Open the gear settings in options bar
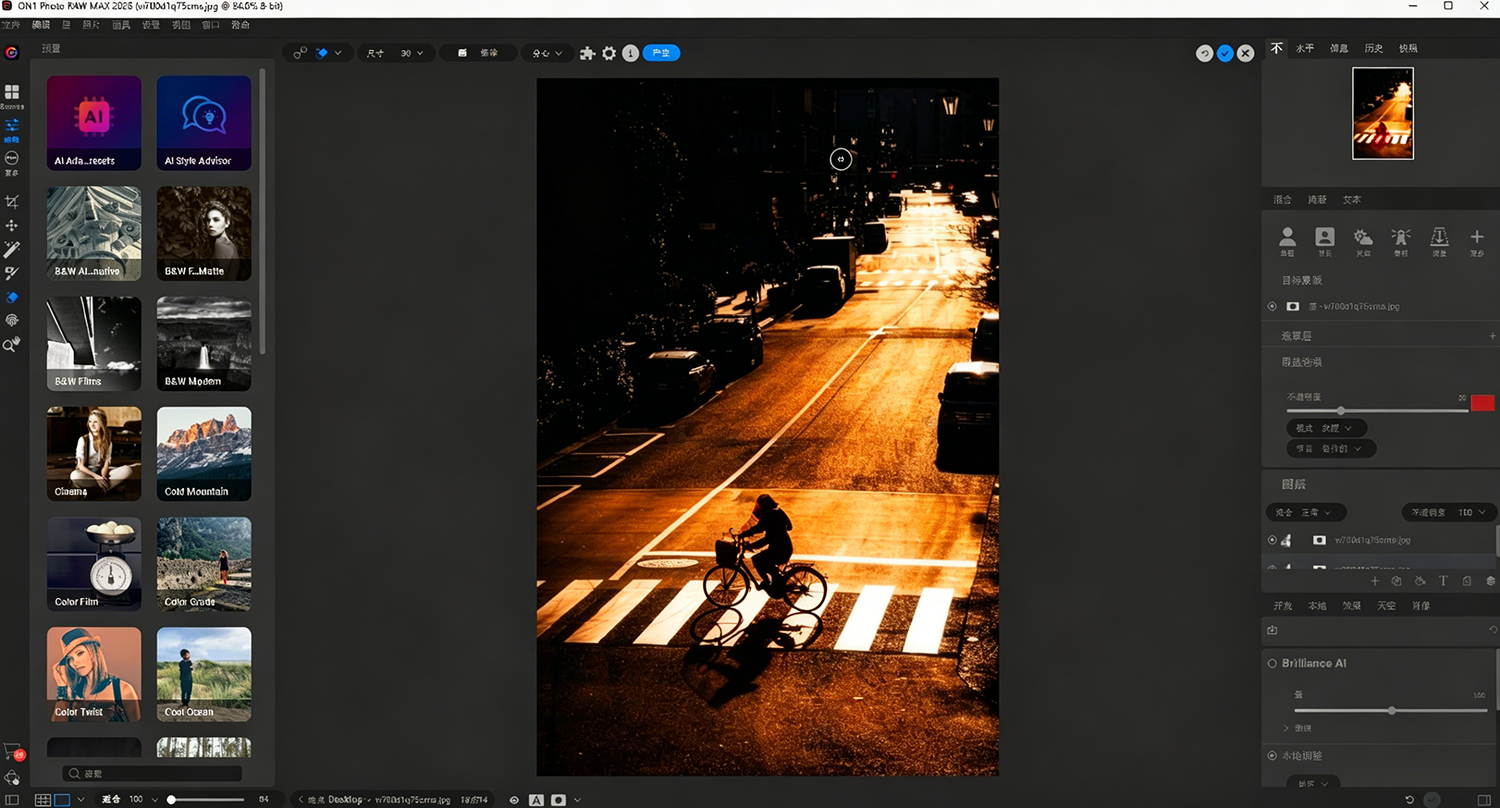The width and height of the screenshot is (1500, 808). coord(609,53)
